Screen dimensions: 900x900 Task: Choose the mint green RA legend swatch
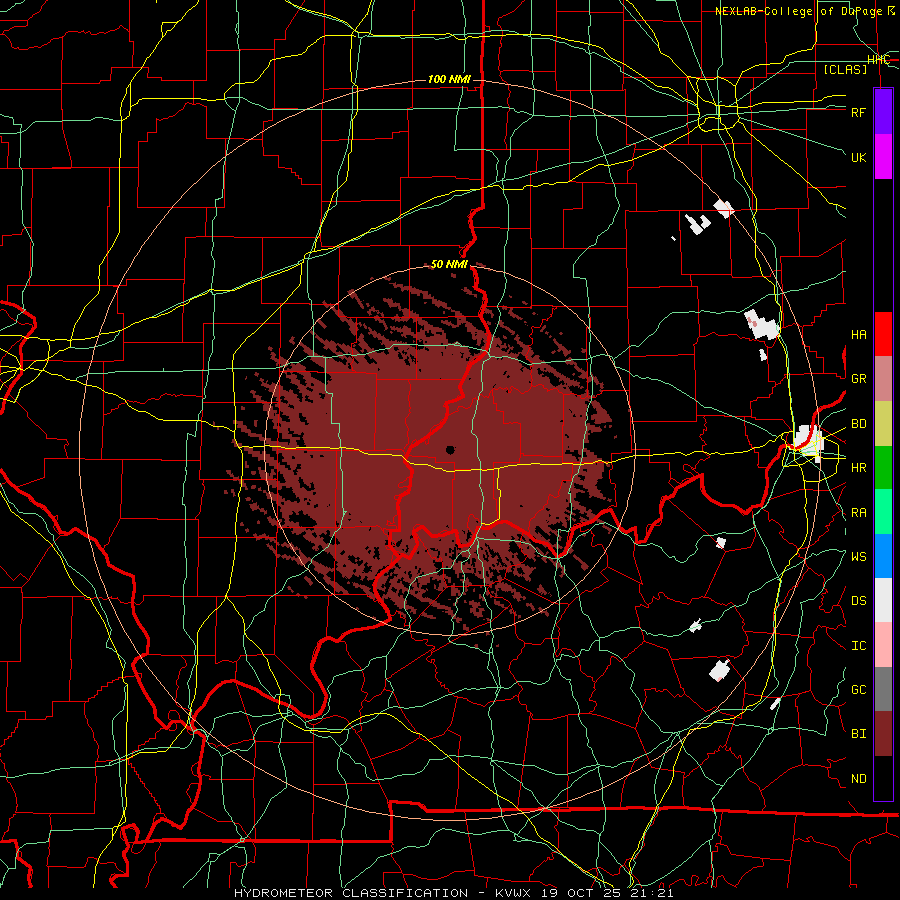coord(883,512)
